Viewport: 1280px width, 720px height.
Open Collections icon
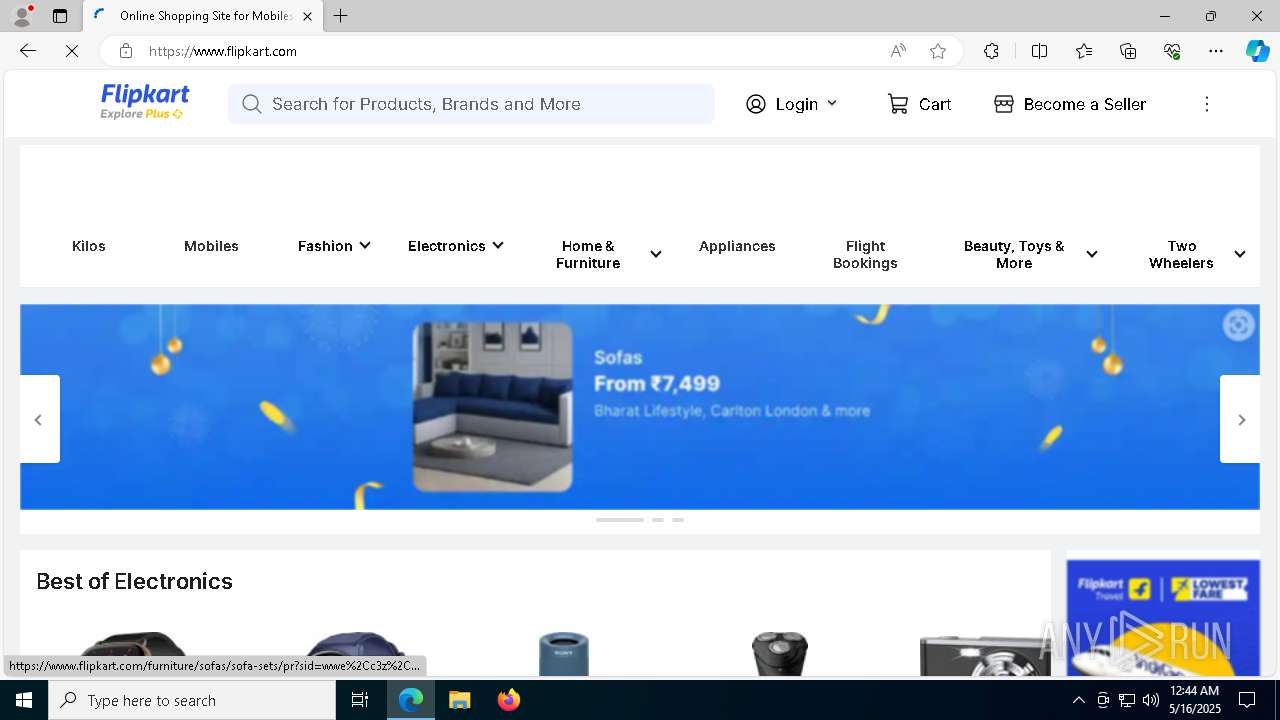point(1128,51)
